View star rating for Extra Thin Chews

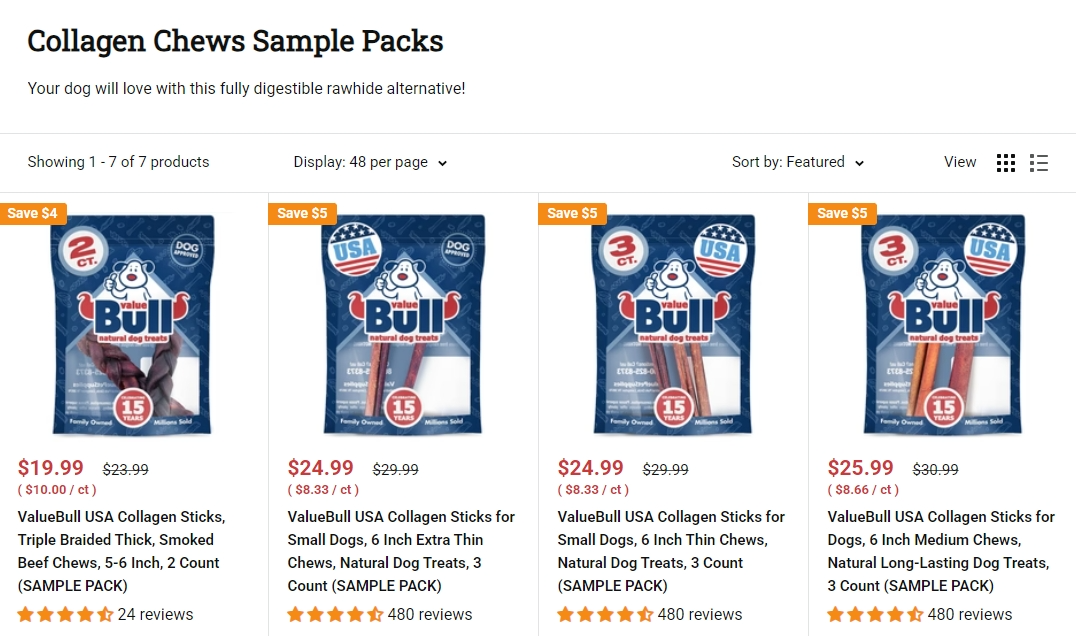pyautogui.click(x=336, y=614)
